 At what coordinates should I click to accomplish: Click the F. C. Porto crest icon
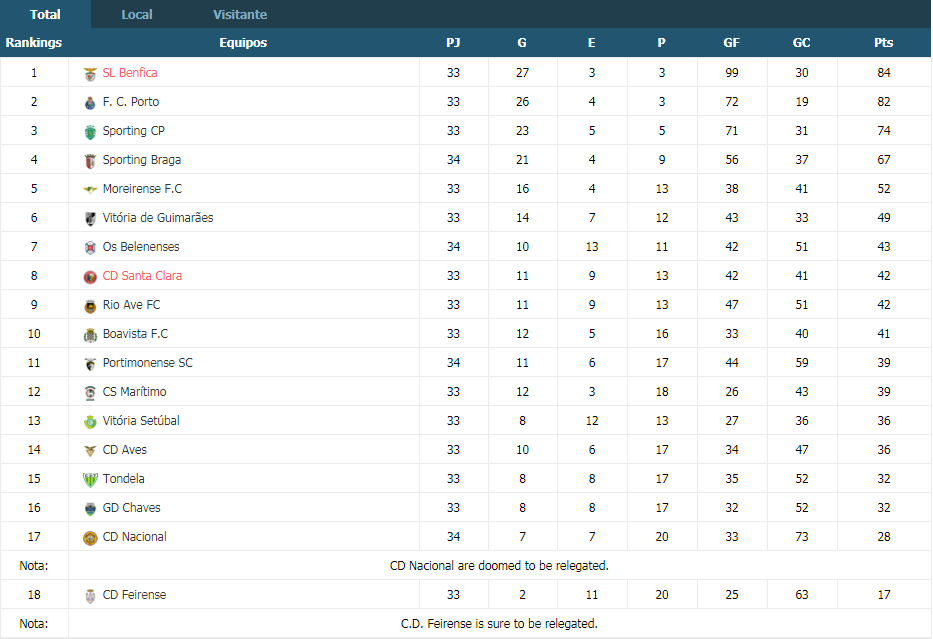point(90,103)
